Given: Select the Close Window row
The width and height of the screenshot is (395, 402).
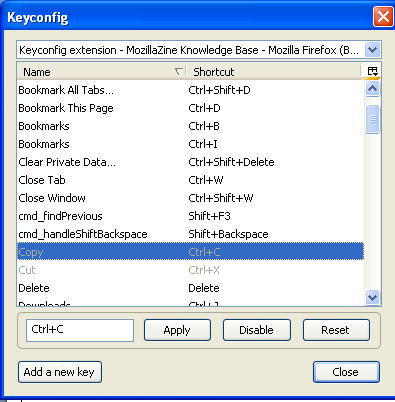Looking at the screenshot, I should click(190, 198).
